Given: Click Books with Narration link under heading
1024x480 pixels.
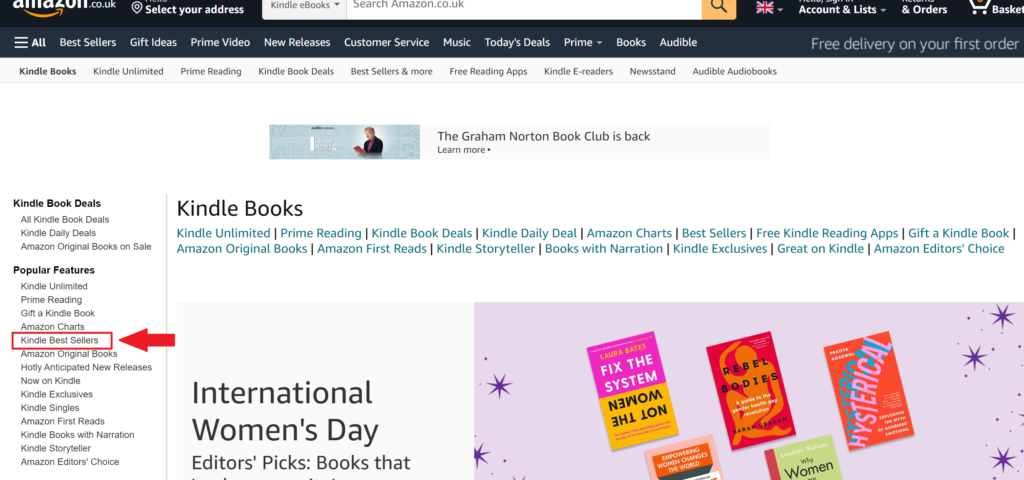Looking at the screenshot, I should 603,249.
